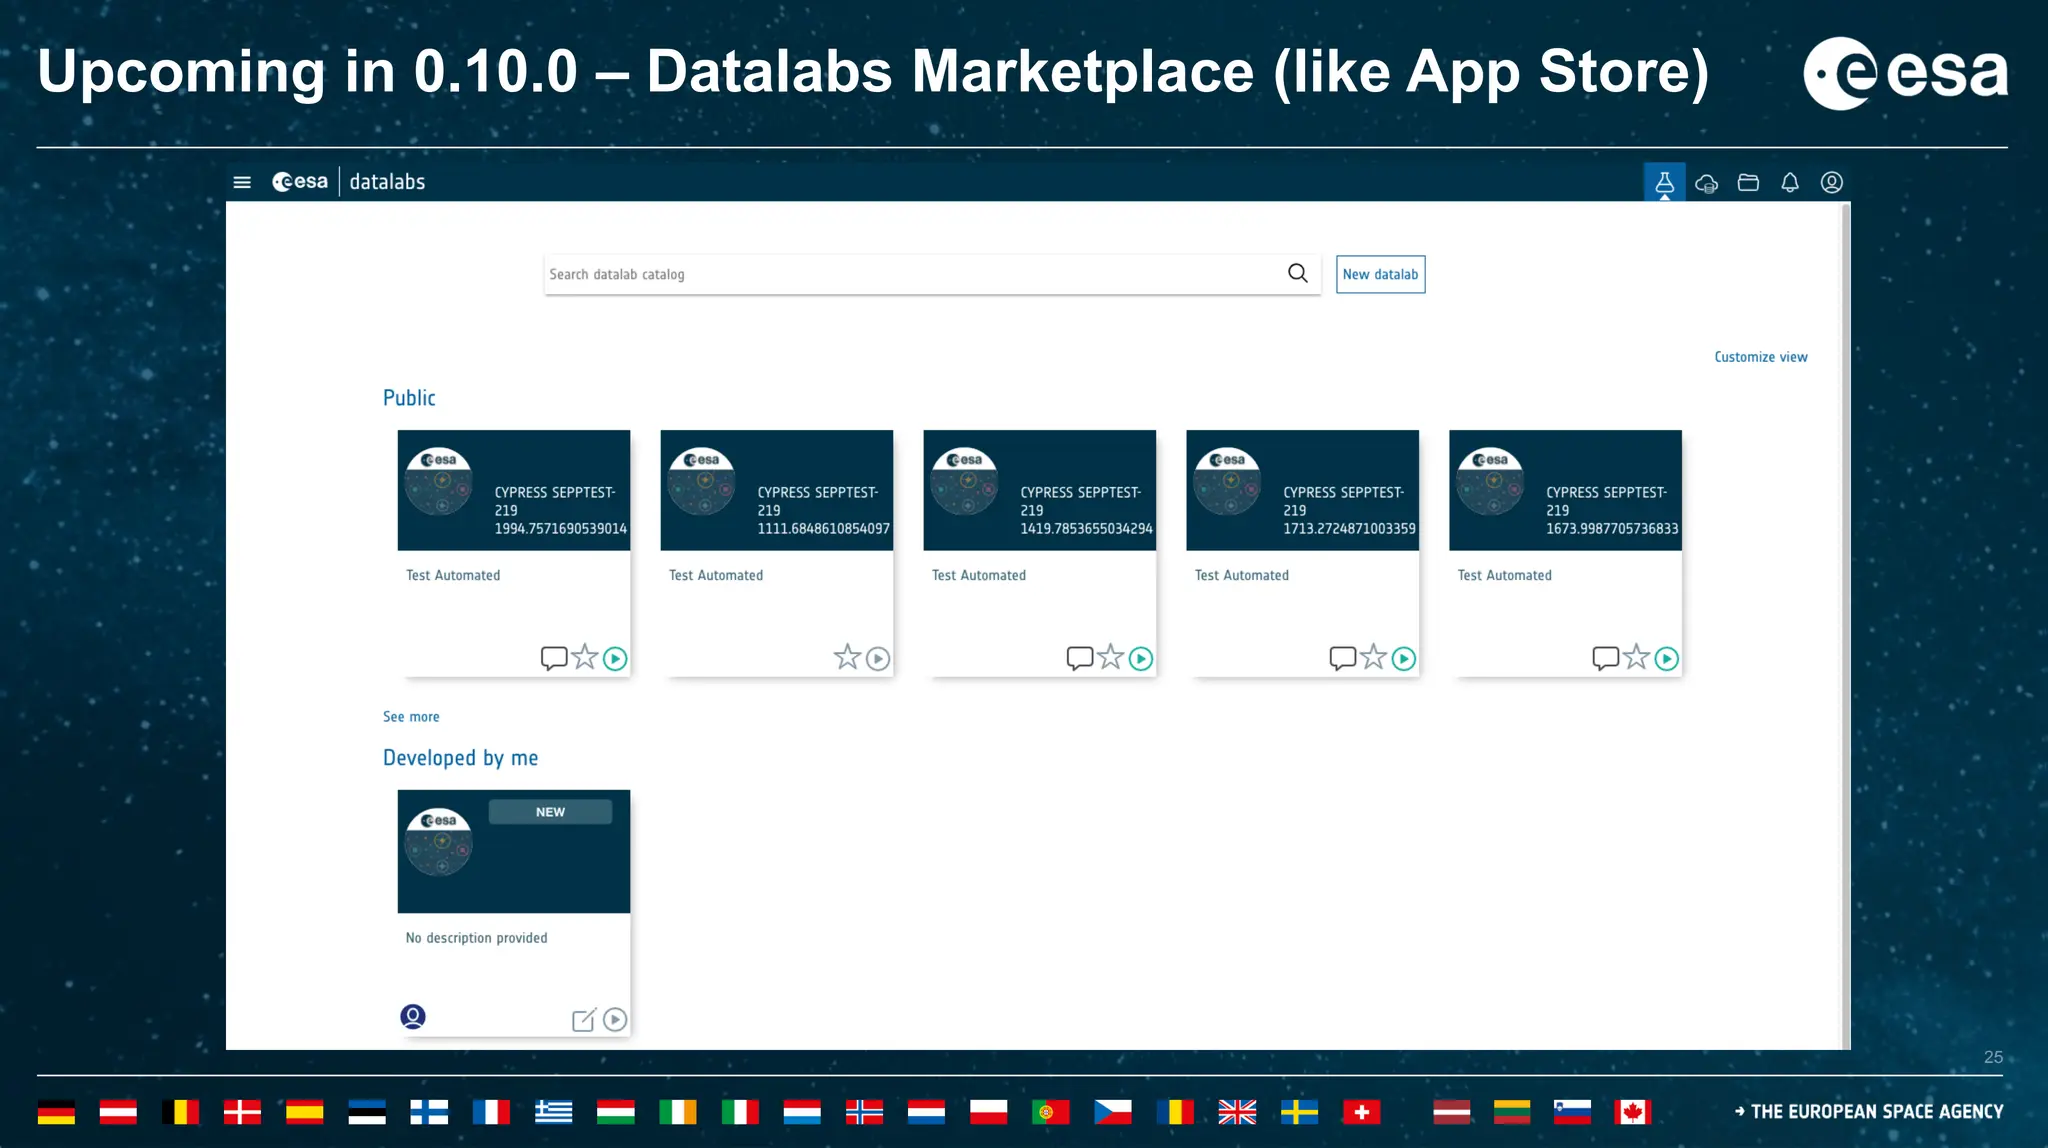This screenshot has height=1148, width=2048.
Task: Open comments on datalab 1713.2724871003359
Action: pyautogui.click(x=1343, y=658)
